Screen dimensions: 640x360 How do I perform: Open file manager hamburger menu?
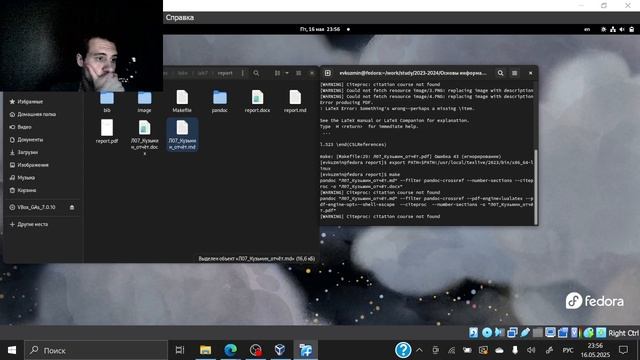point(299,73)
